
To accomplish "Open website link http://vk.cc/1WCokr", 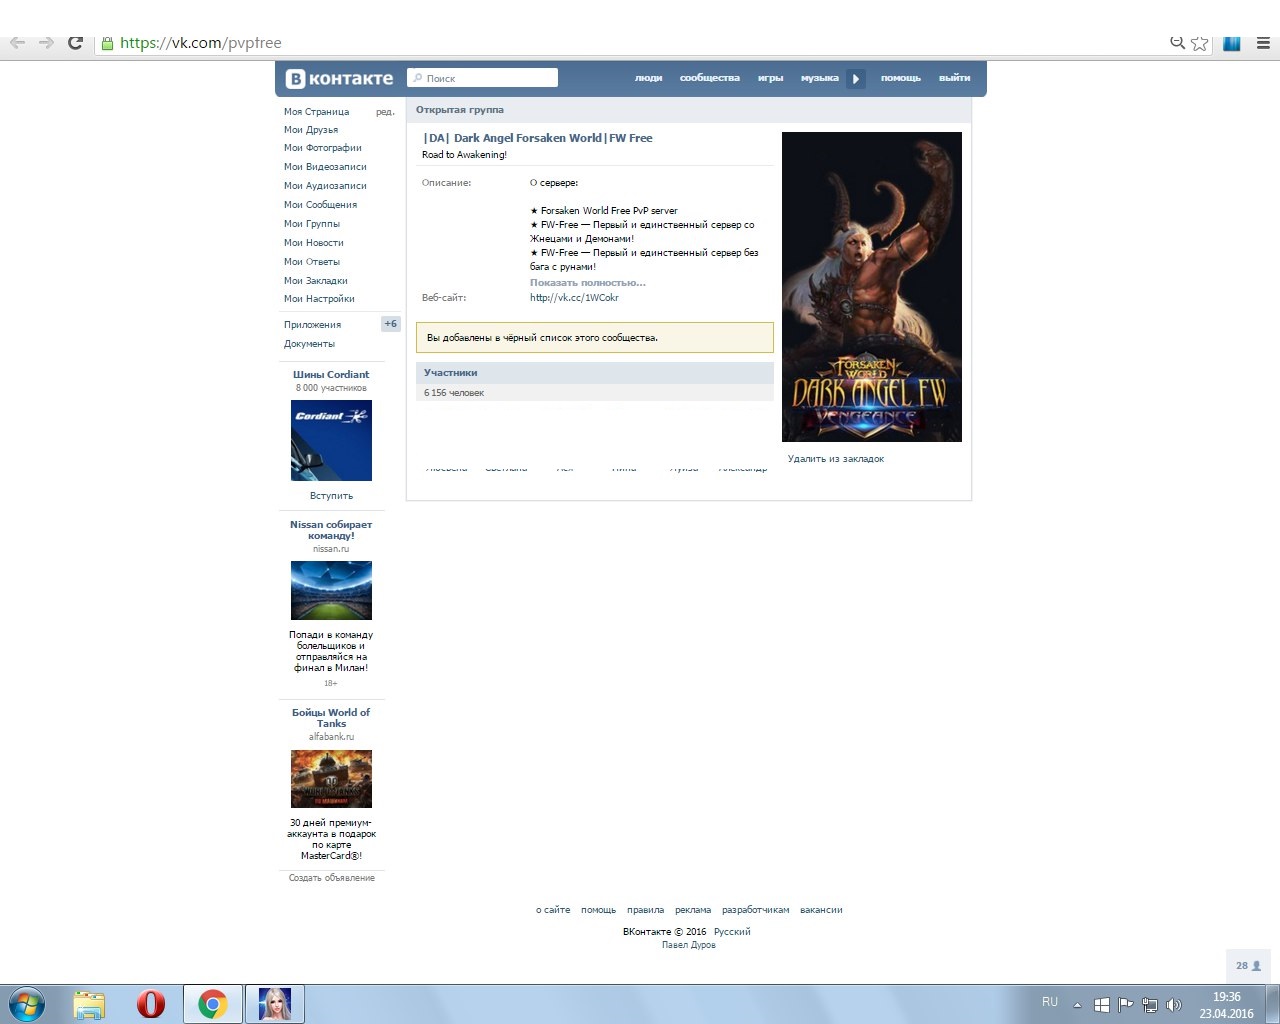I will click(574, 298).
